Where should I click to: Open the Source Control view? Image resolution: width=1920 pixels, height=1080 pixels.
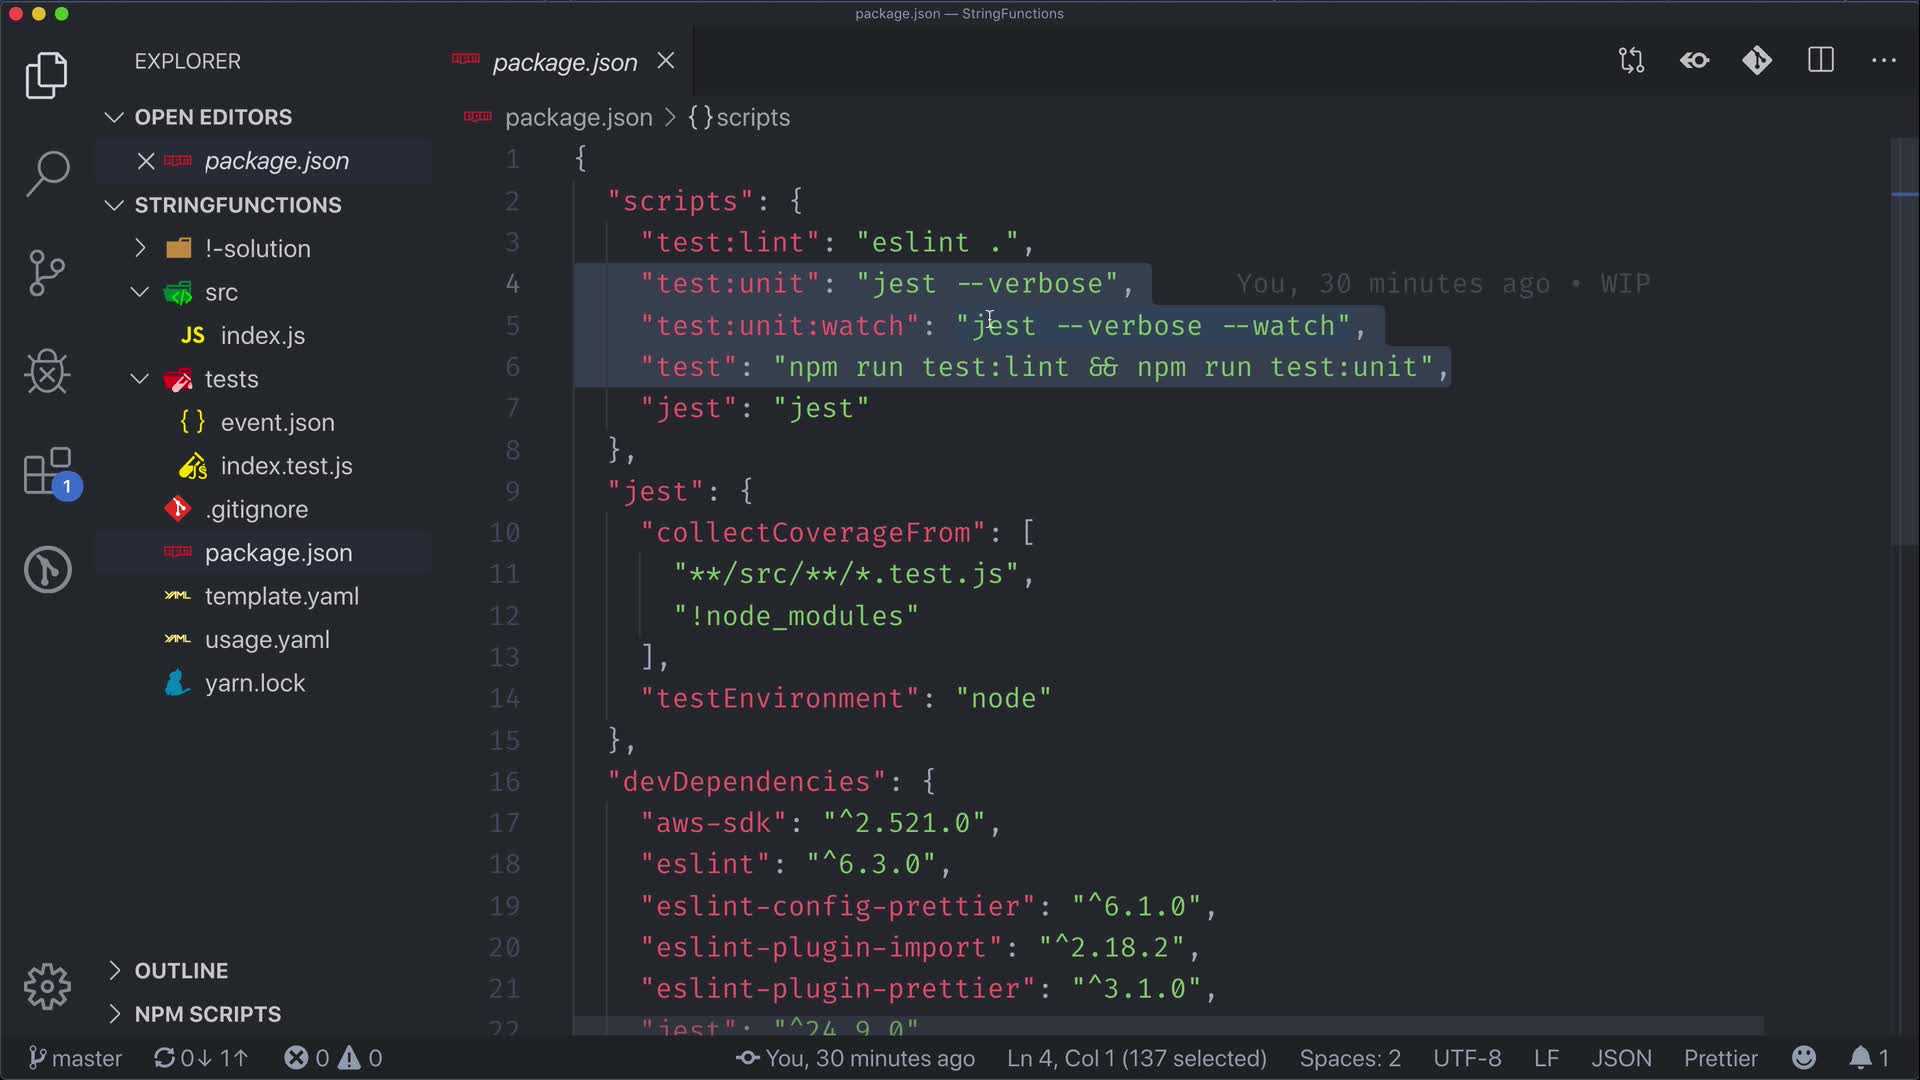47,272
